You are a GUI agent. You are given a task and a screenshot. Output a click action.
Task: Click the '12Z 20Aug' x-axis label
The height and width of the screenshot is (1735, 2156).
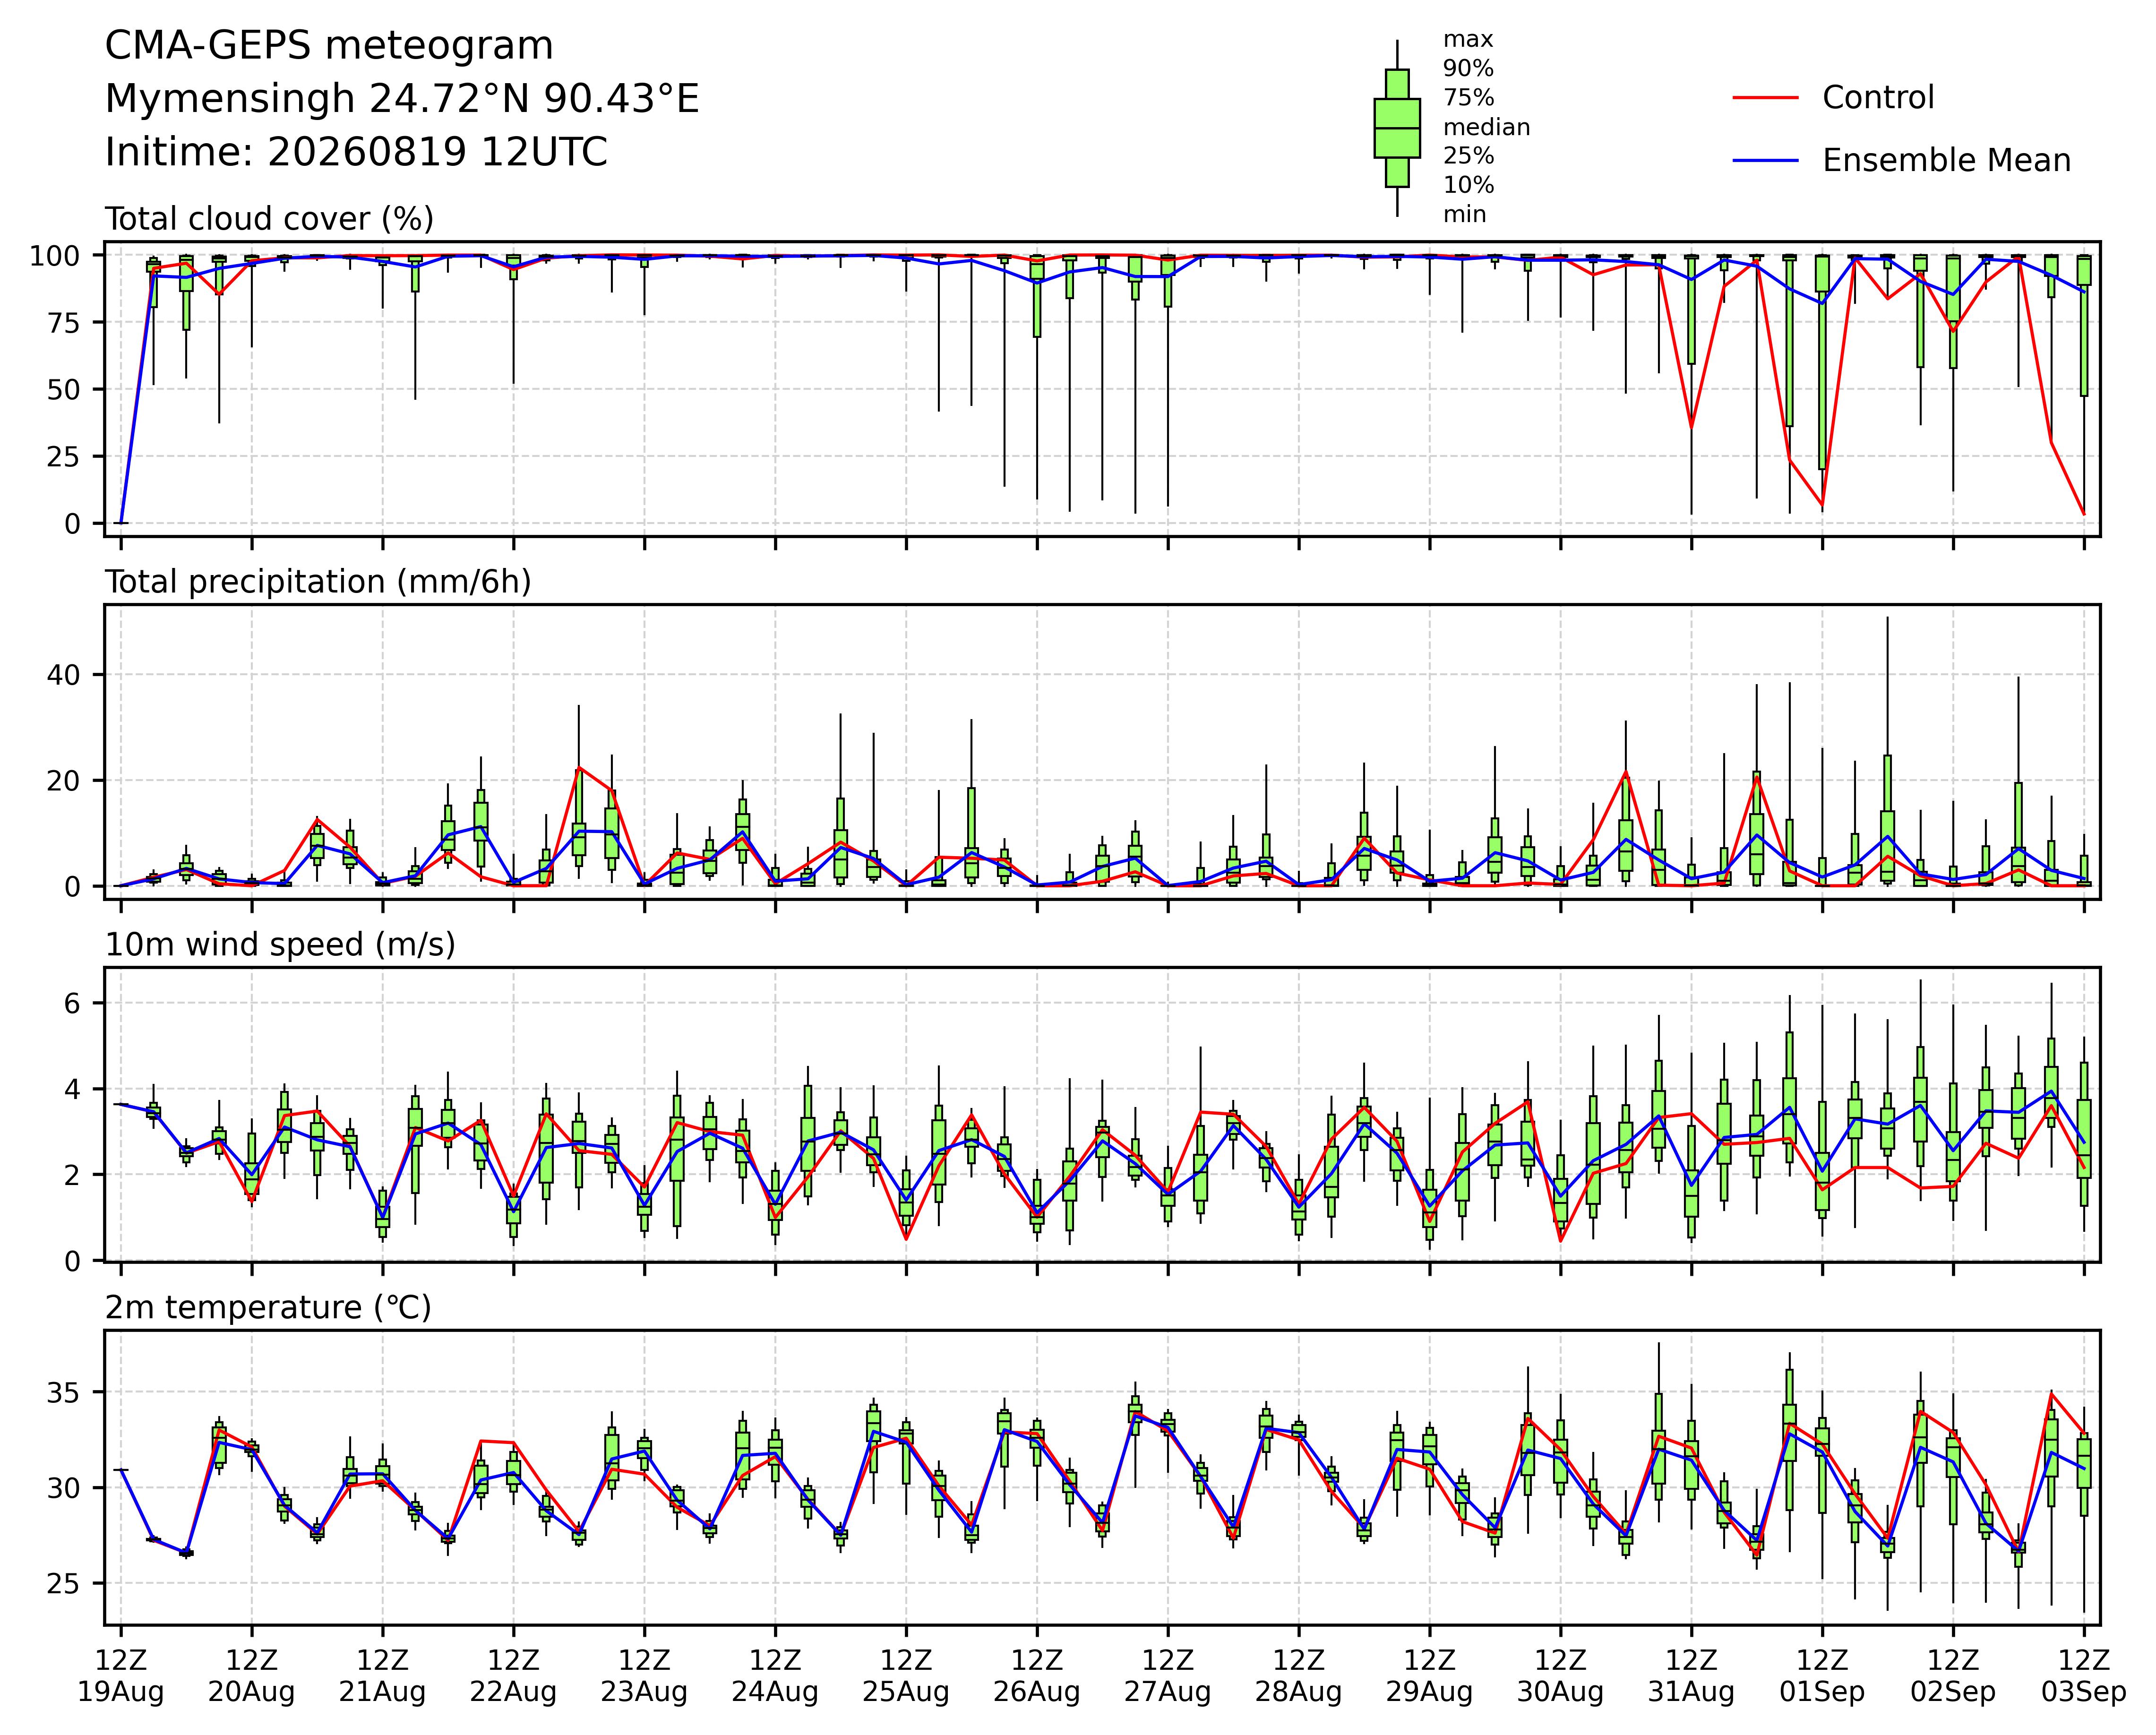tap(251, 1677)
